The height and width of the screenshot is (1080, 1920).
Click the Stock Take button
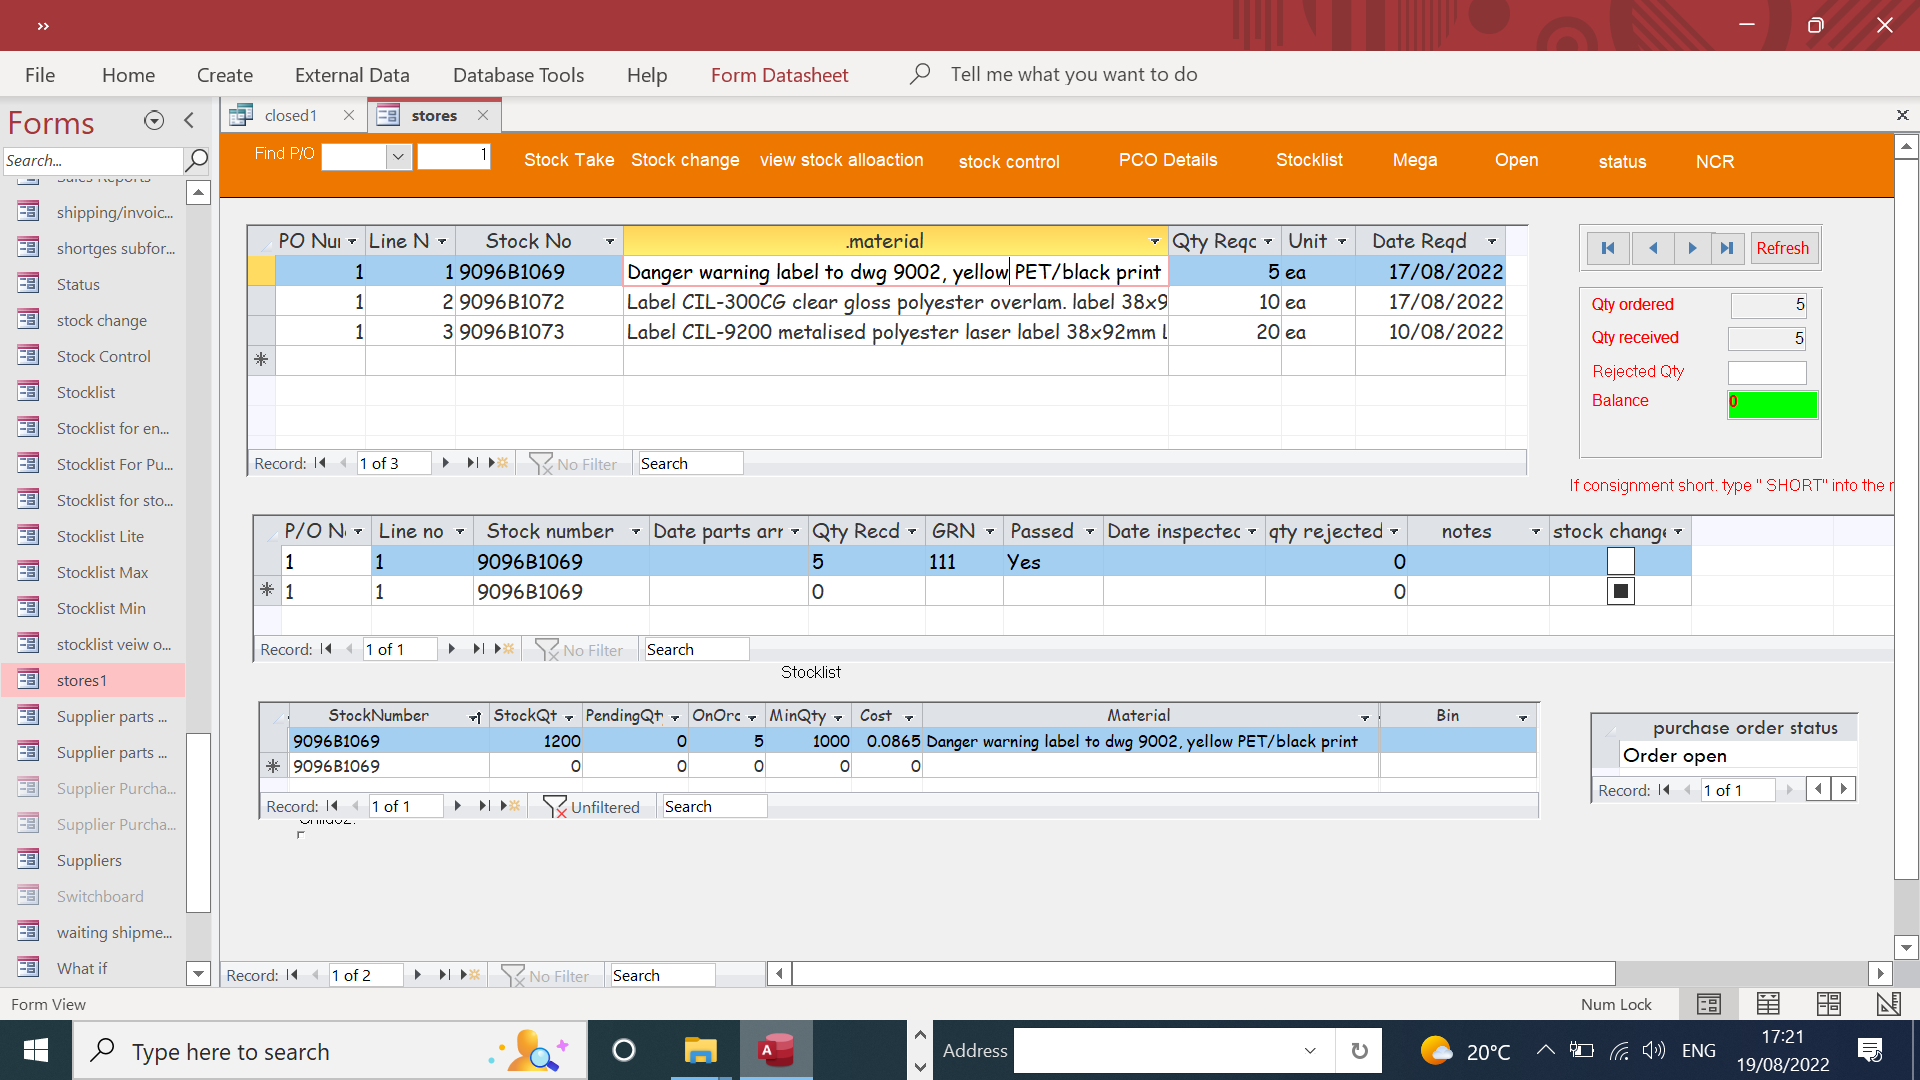click(569, 160)
